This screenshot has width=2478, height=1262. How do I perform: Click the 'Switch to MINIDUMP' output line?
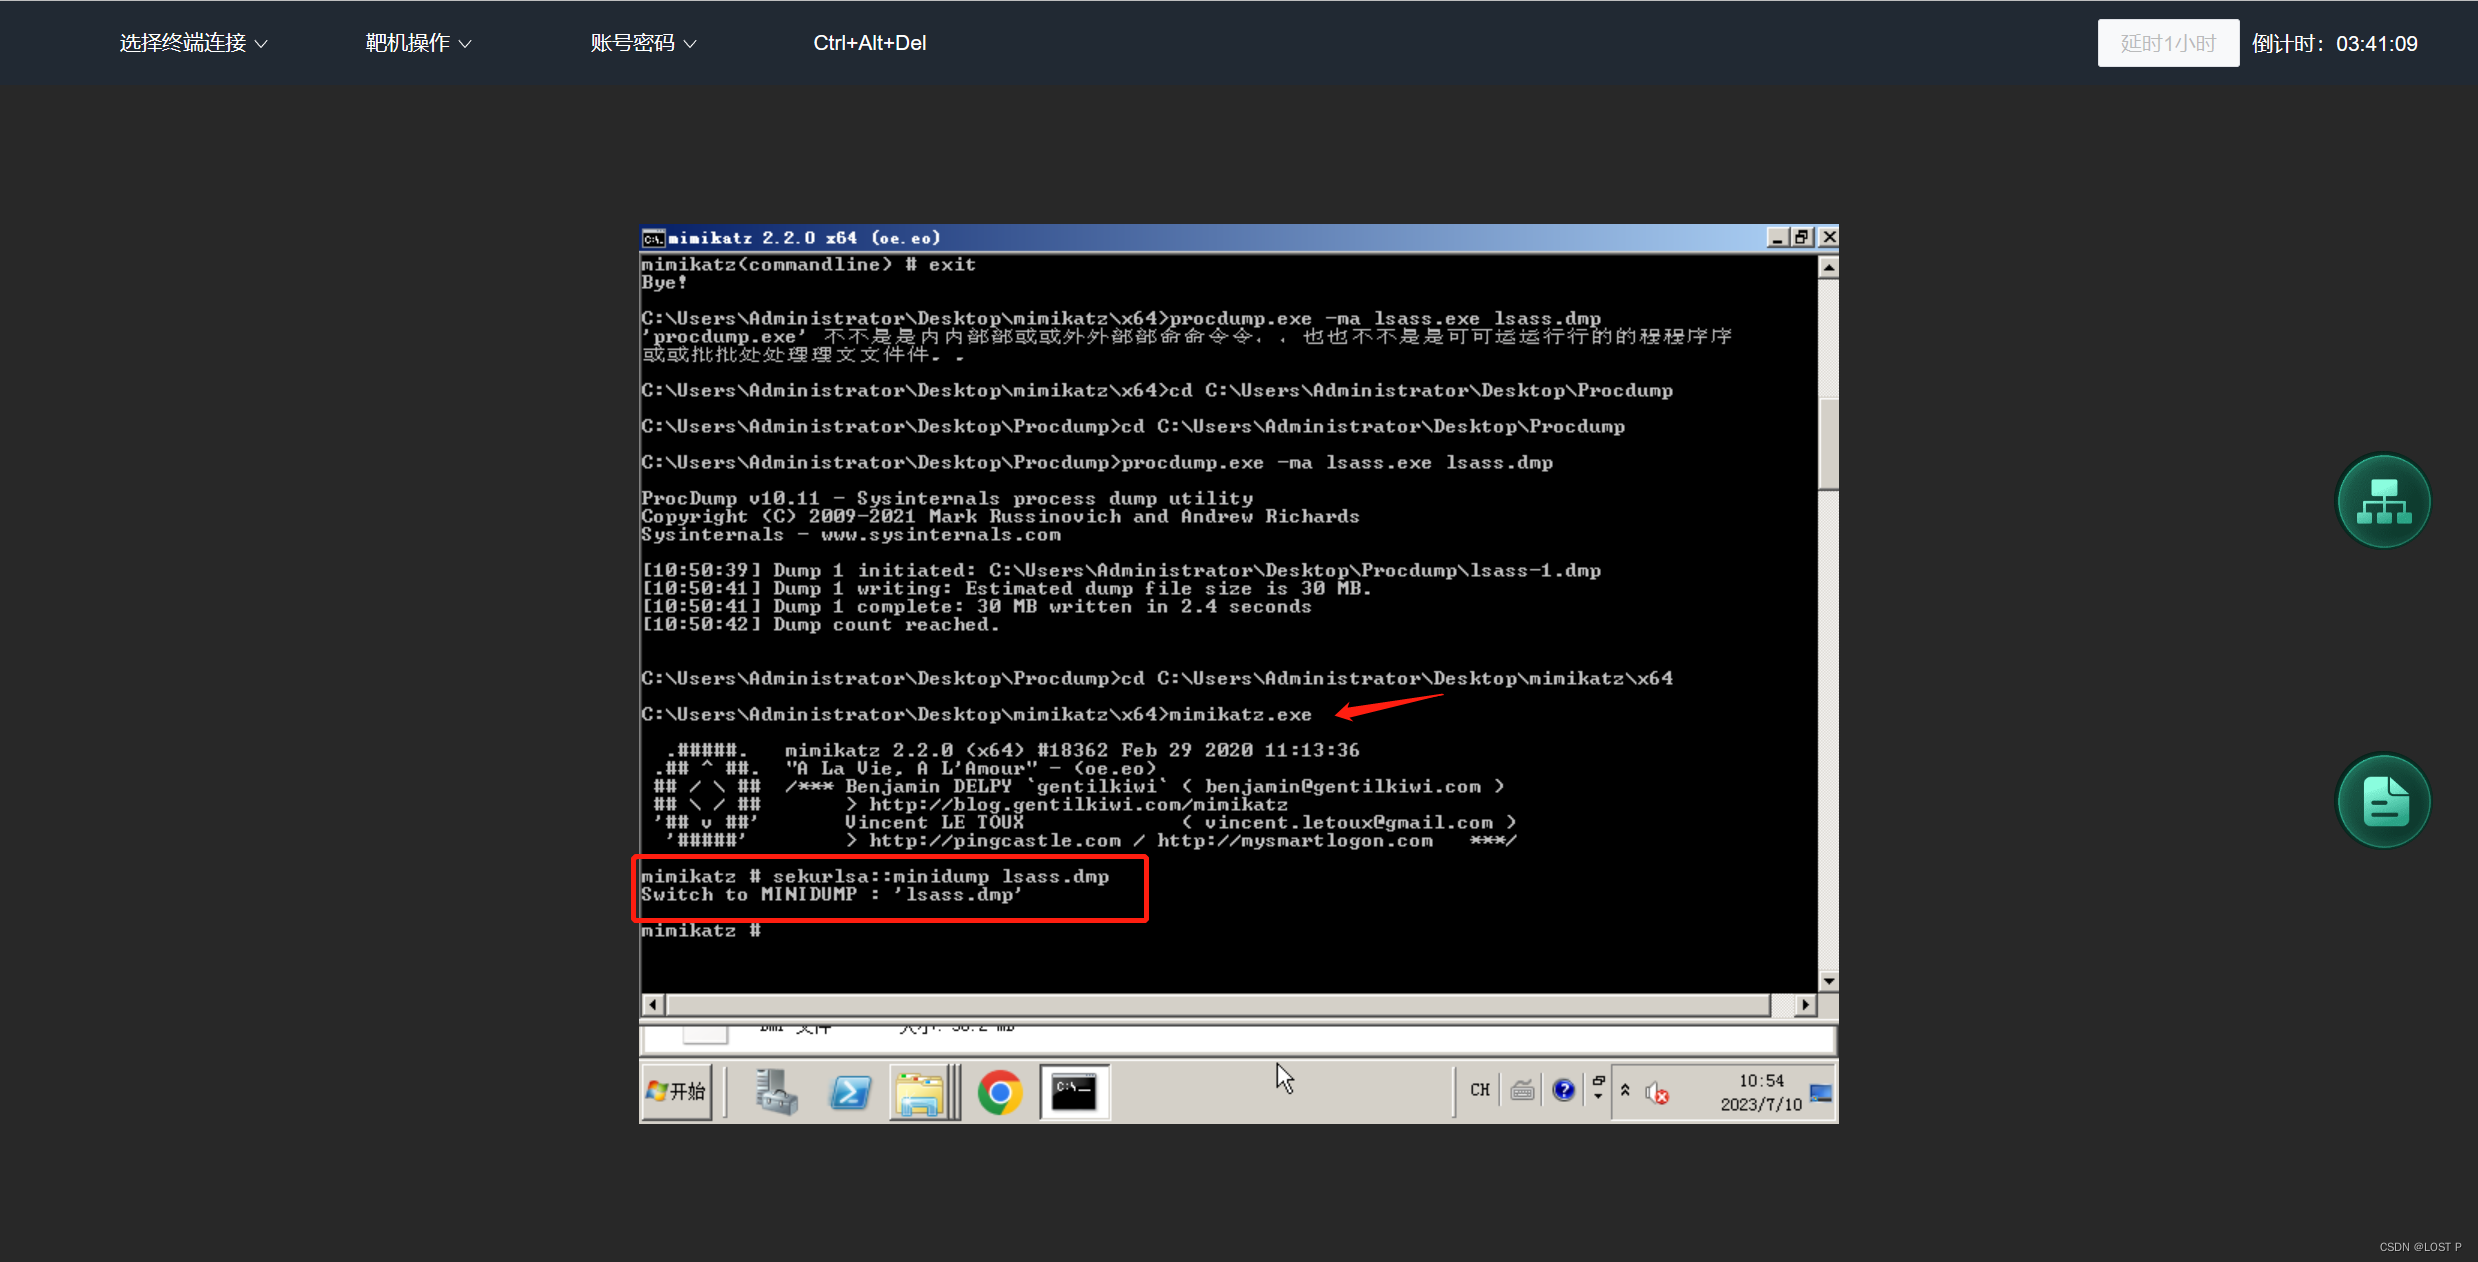(x=832, y=895)
